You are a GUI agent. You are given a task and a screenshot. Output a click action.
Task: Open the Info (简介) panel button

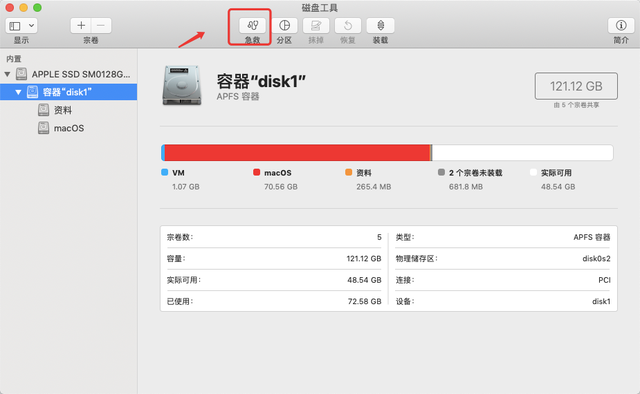[621, 26]
